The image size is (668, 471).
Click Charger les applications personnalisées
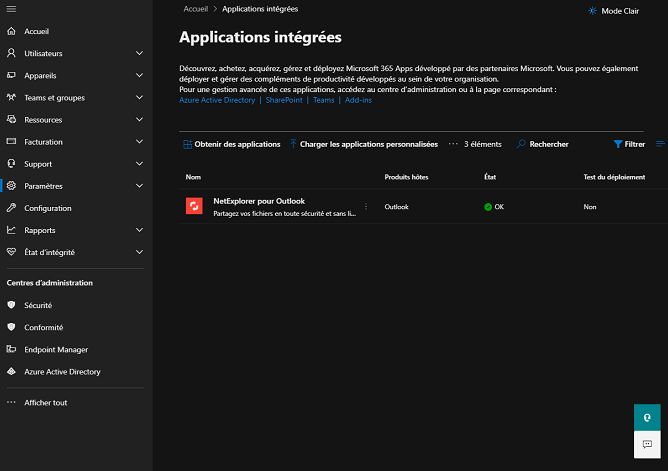(x=364, y=144)
